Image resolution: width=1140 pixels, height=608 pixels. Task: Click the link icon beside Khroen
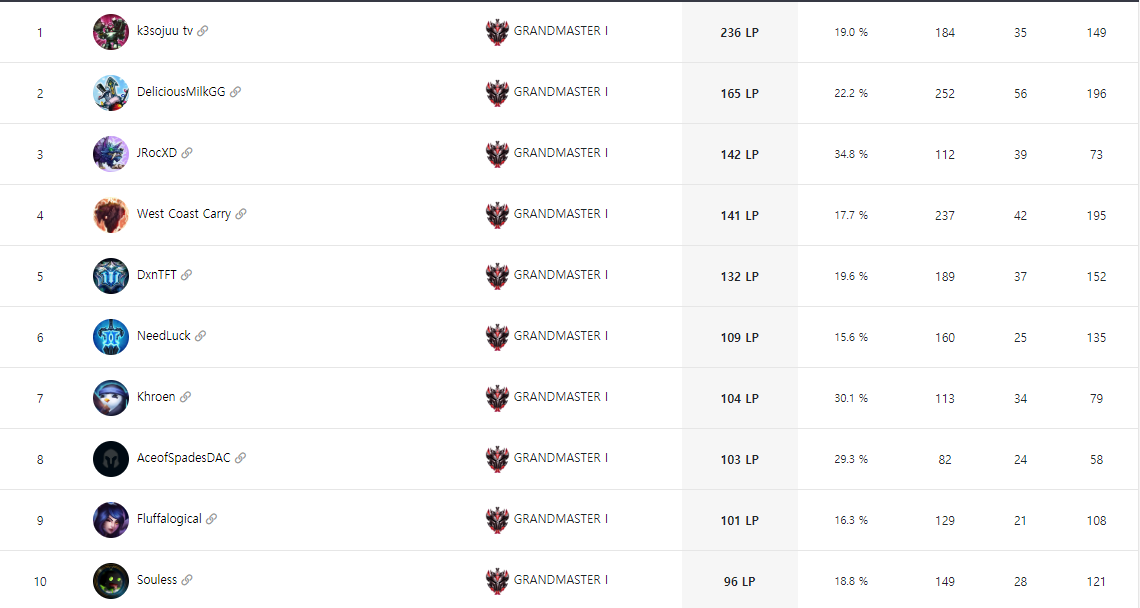(185, 397)
